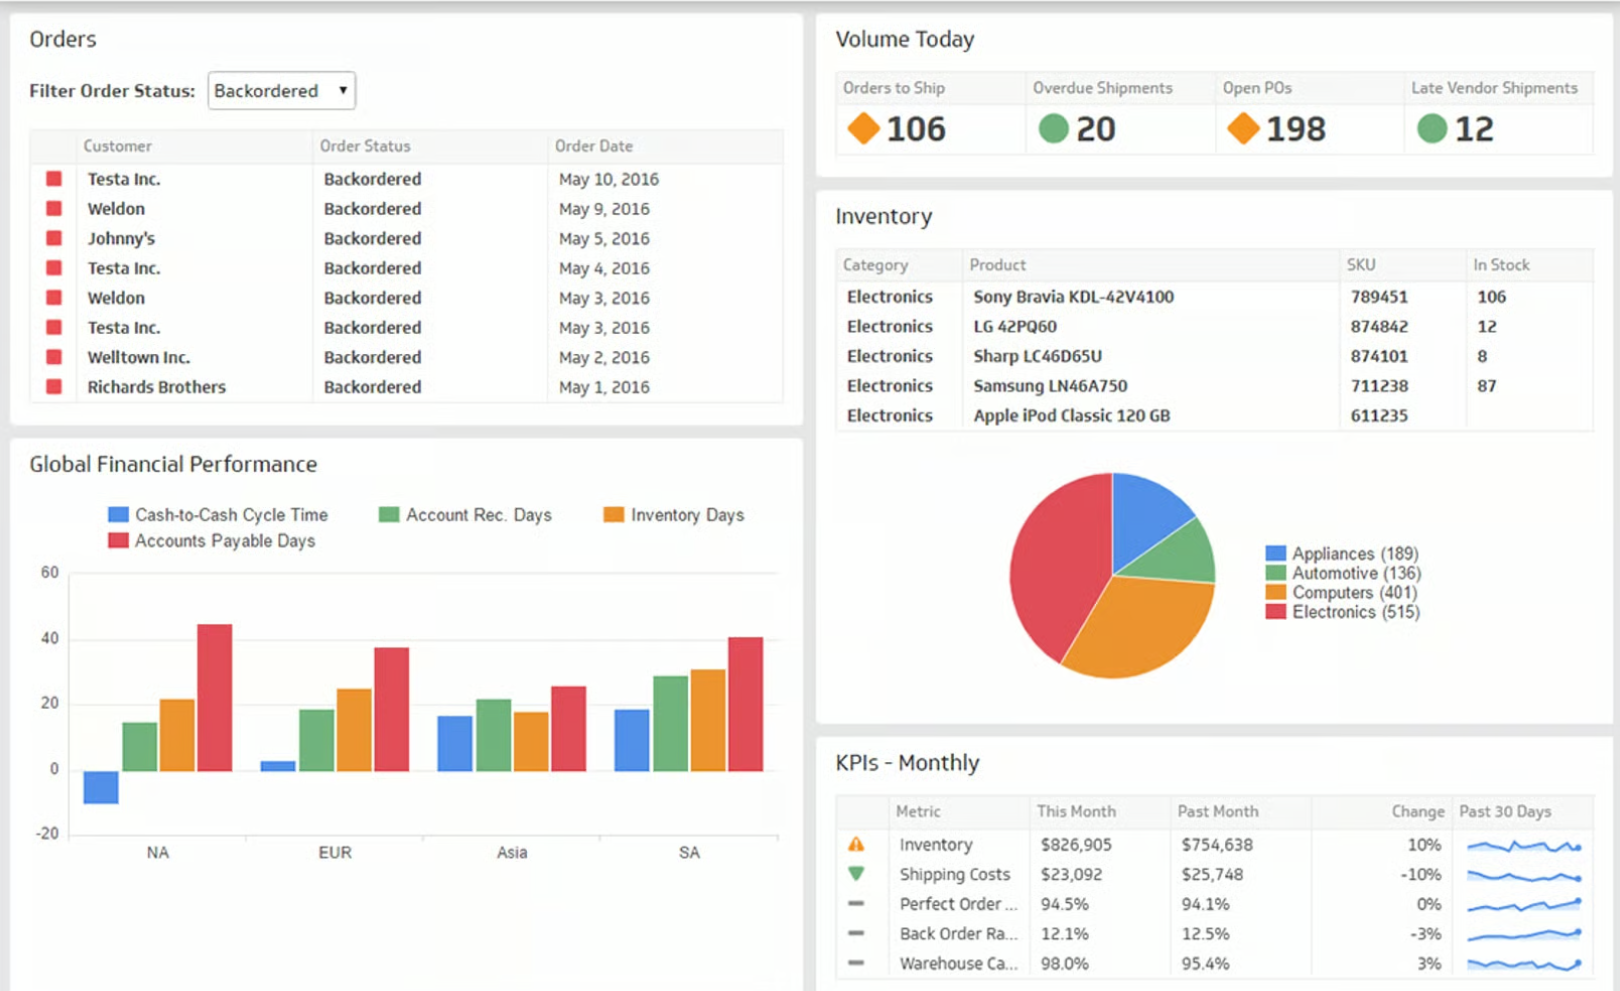Click the green circle icon beside Overdue Shipments
1620x991 pixels.
coord(1053,128)
